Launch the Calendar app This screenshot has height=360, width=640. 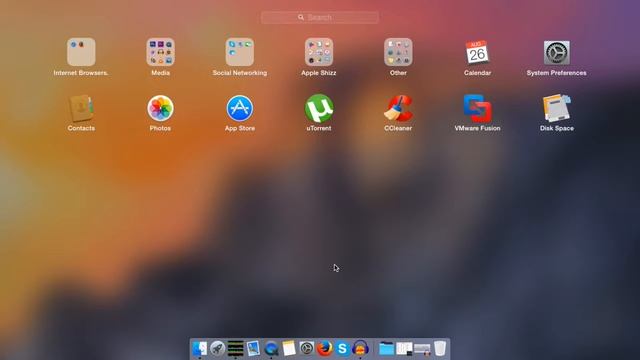(477, 52)
